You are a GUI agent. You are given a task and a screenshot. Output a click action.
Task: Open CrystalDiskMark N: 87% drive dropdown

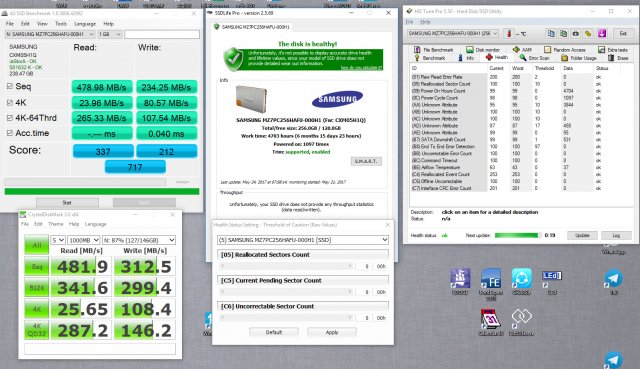(x=139, y=240)
